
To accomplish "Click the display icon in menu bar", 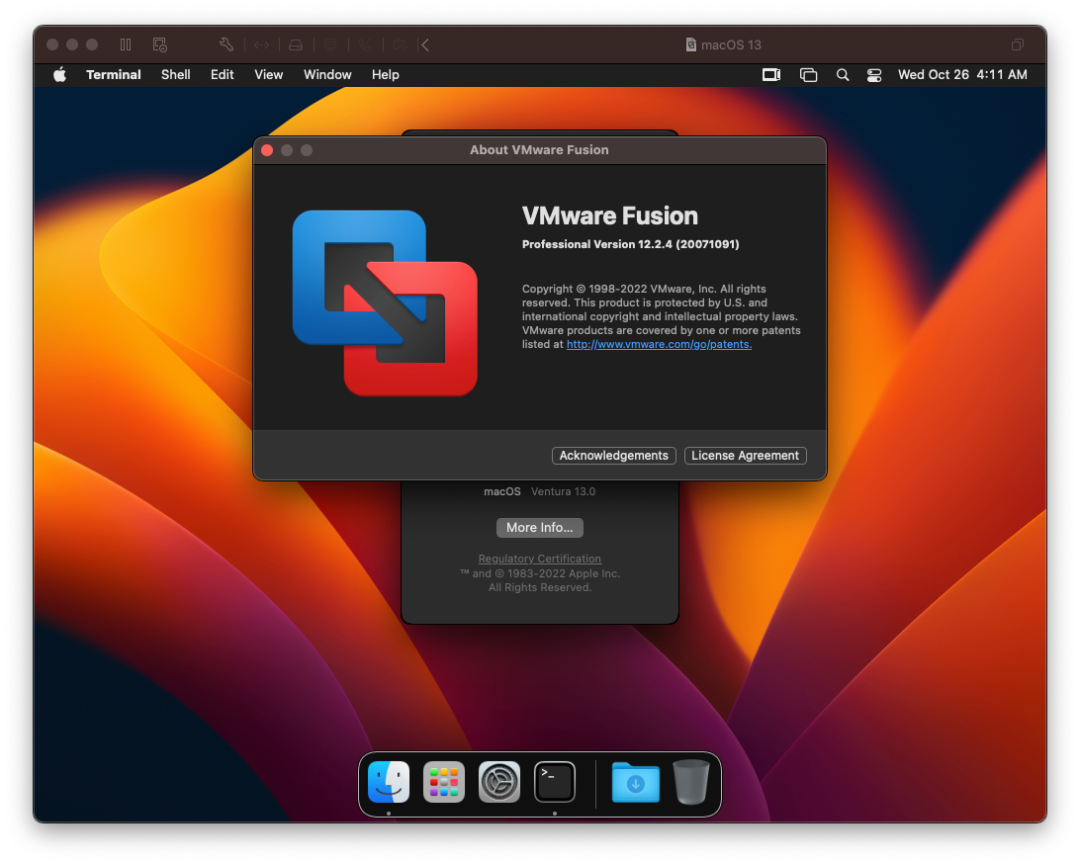I will (771, 74).
